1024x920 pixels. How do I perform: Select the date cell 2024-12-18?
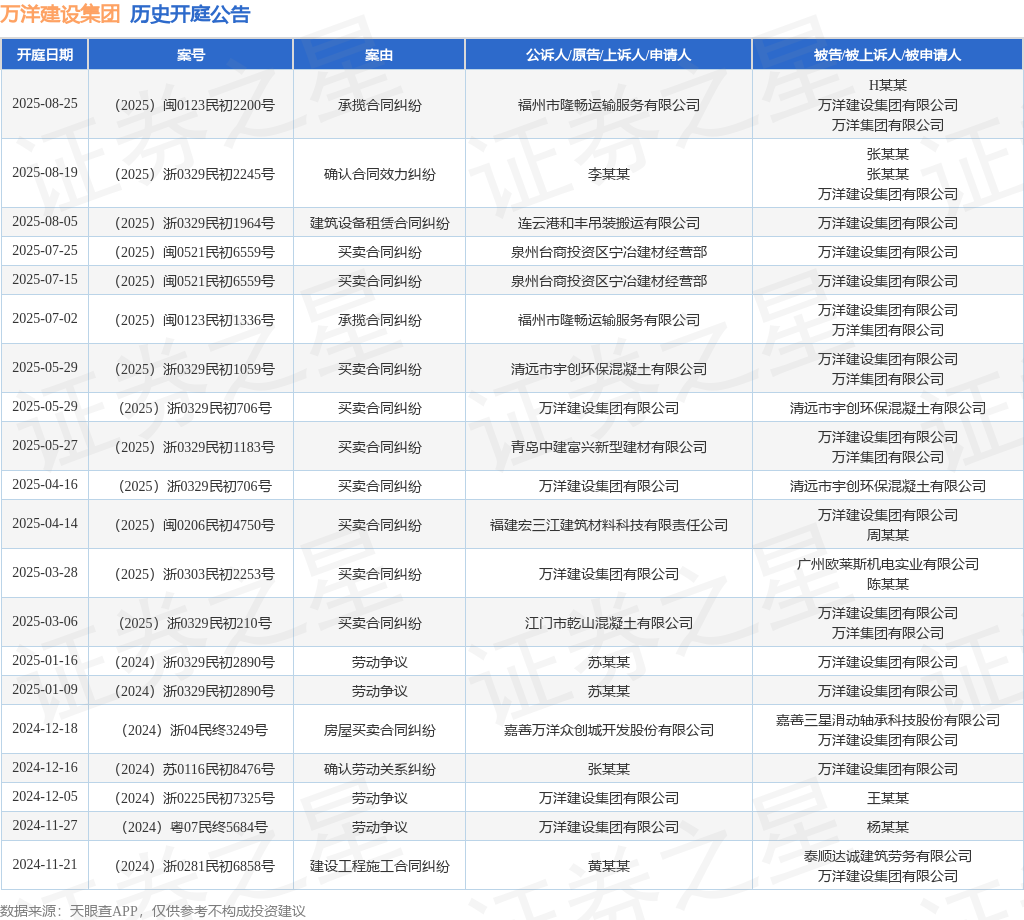tap(45, 729)
